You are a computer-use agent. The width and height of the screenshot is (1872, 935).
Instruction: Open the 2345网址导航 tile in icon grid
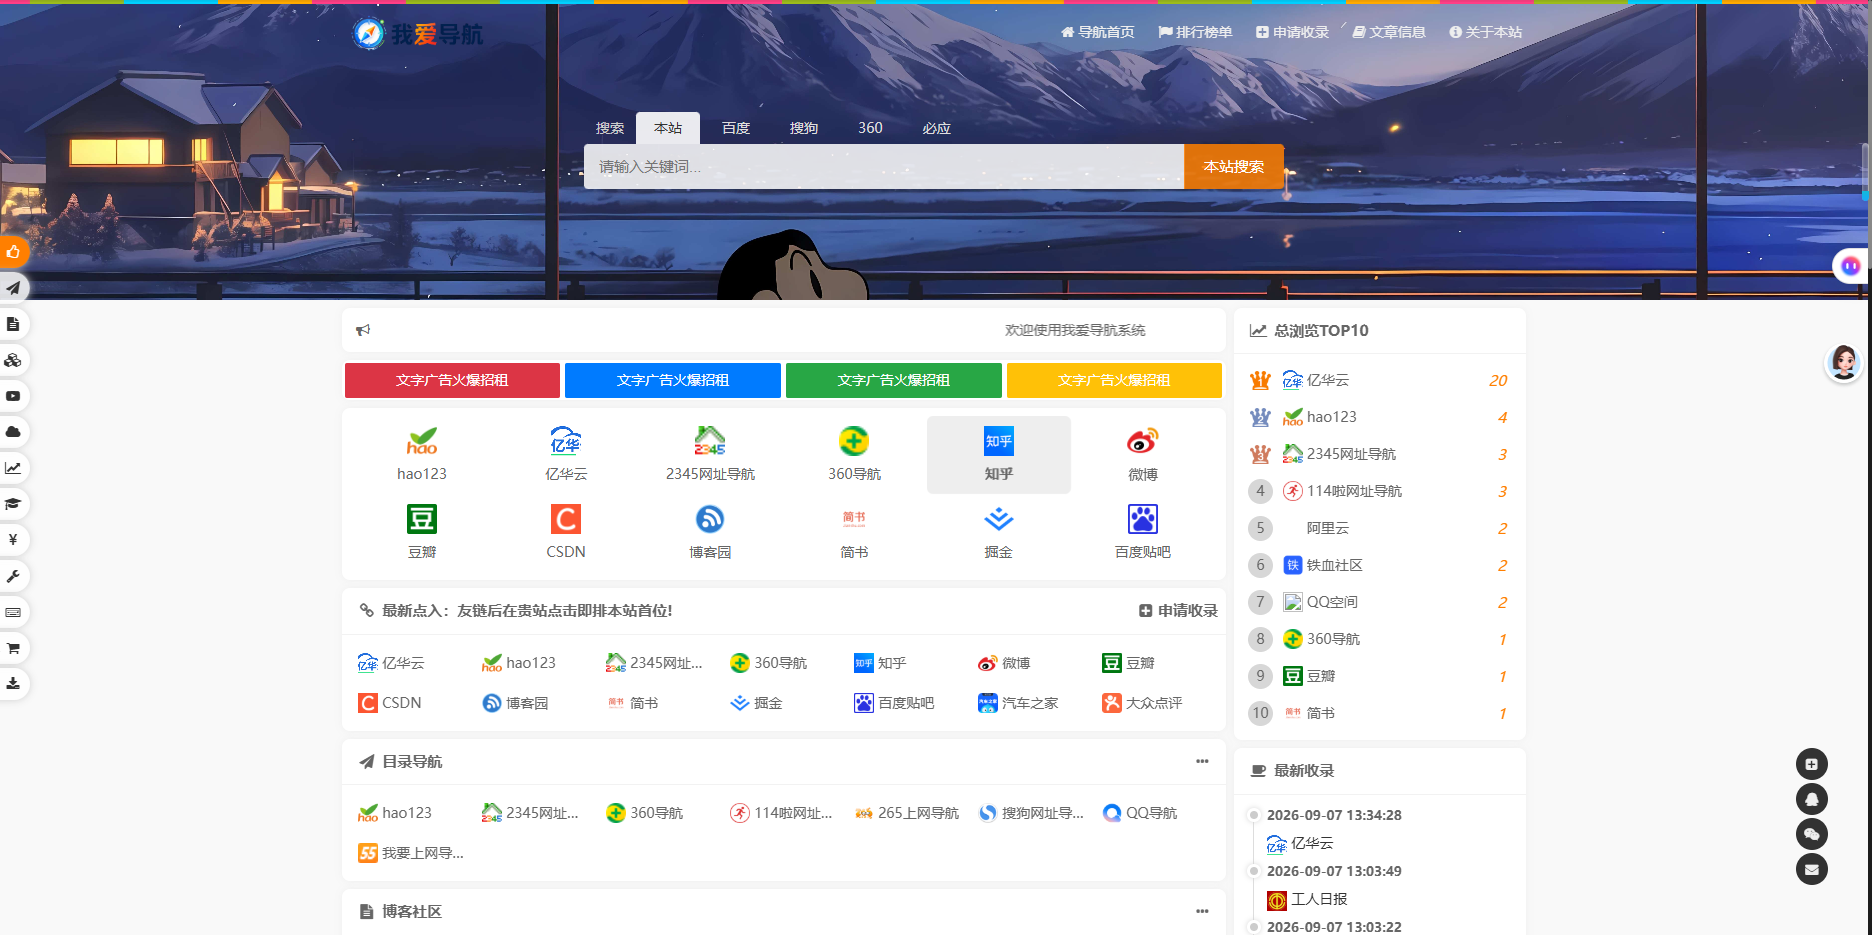(x=710, y=455)
